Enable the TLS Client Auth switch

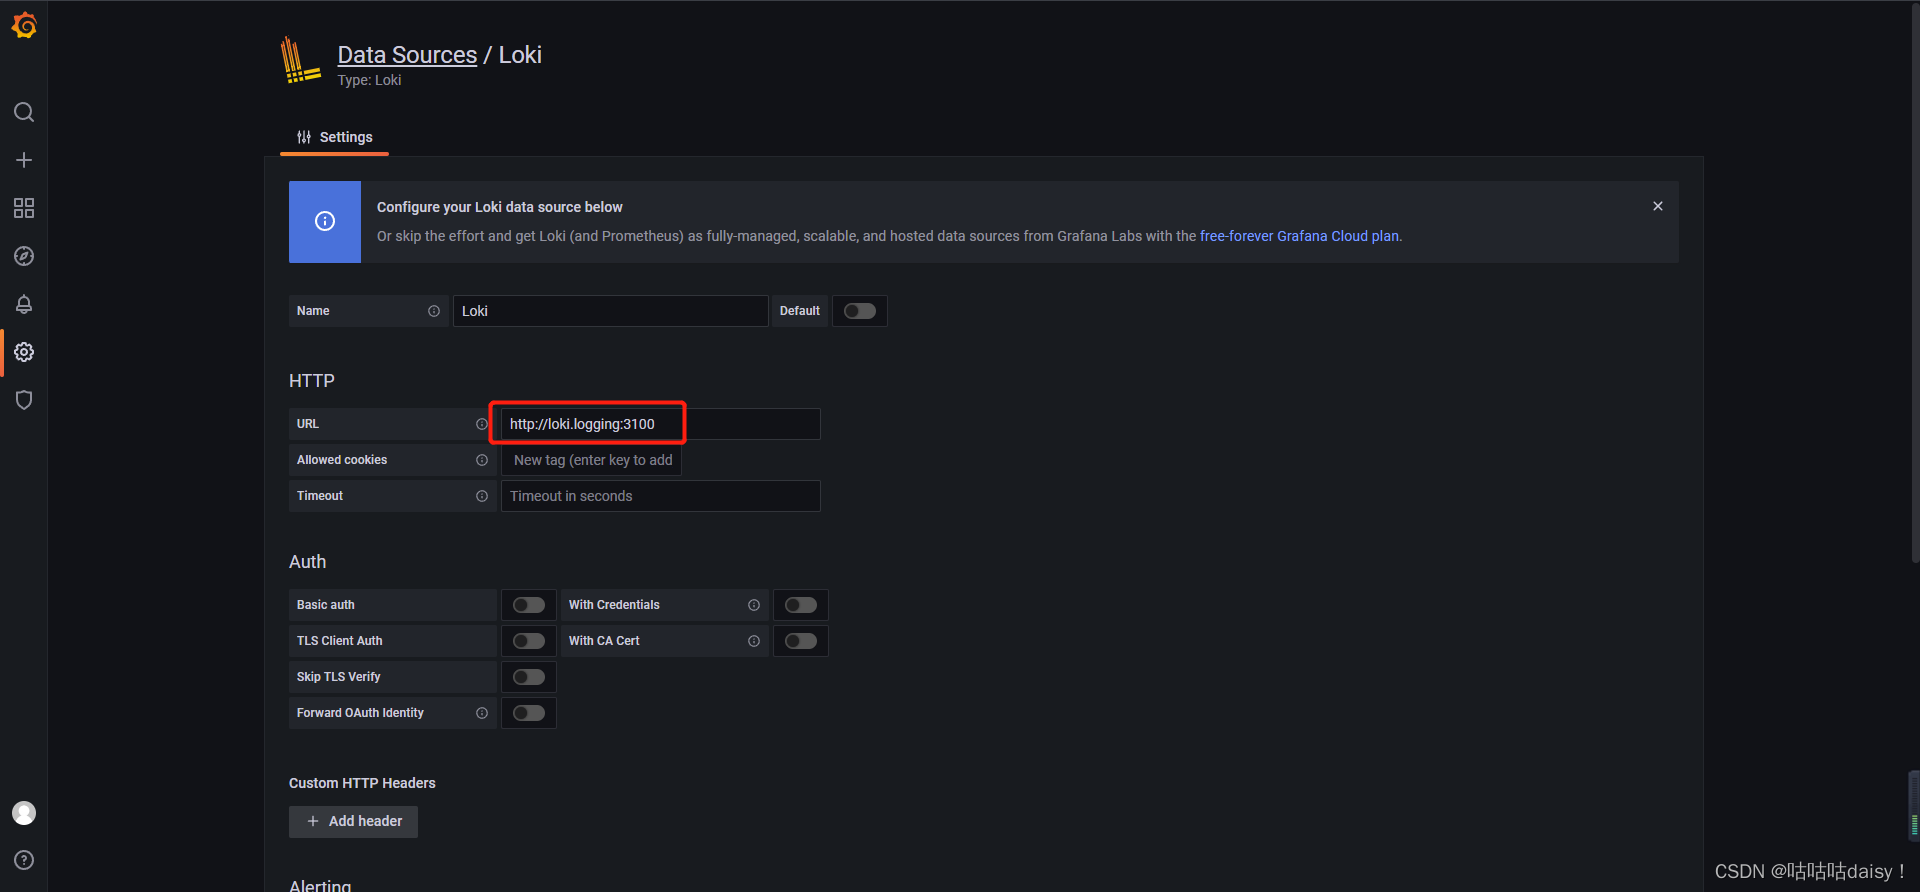tap(529, 641)
